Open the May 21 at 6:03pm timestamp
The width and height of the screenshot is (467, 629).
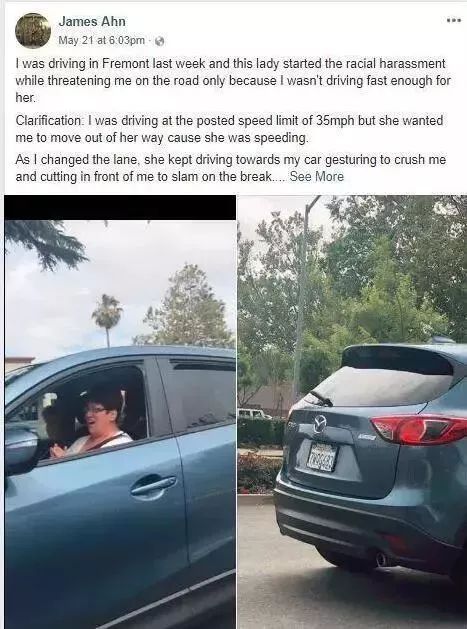click(102, 40)
